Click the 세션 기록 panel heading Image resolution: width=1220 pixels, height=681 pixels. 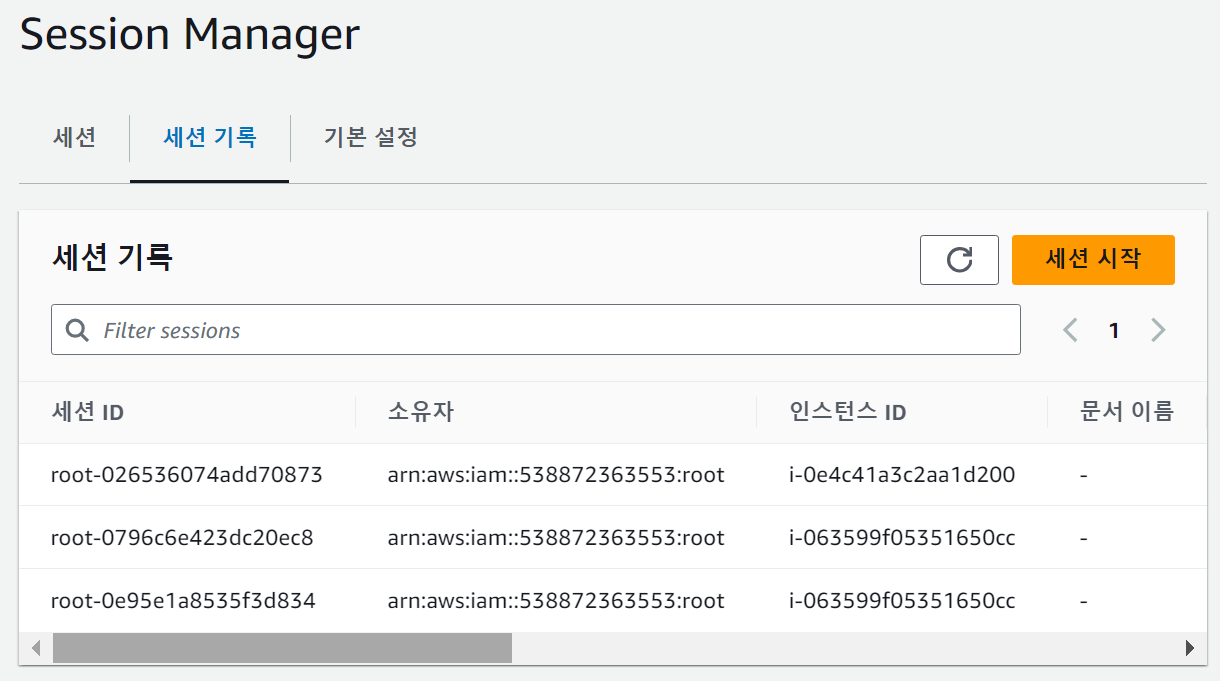(112, 258)
